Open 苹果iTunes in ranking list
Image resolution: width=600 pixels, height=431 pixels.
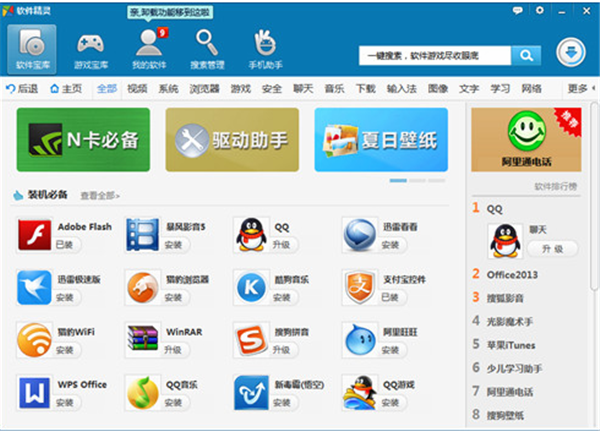tap(511, 345)
